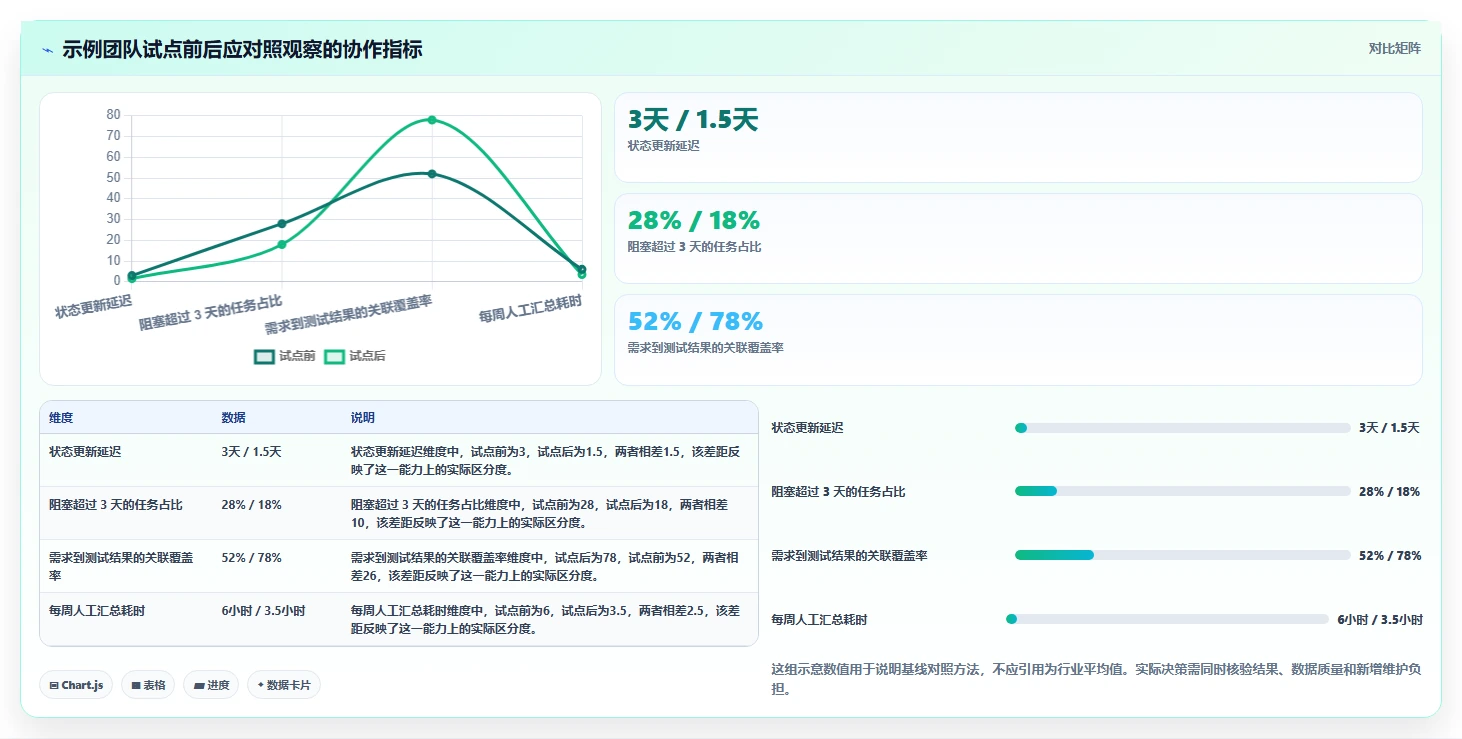
Task: Click the footnote beginning 这组示意数值
Action: point(1096,679)
